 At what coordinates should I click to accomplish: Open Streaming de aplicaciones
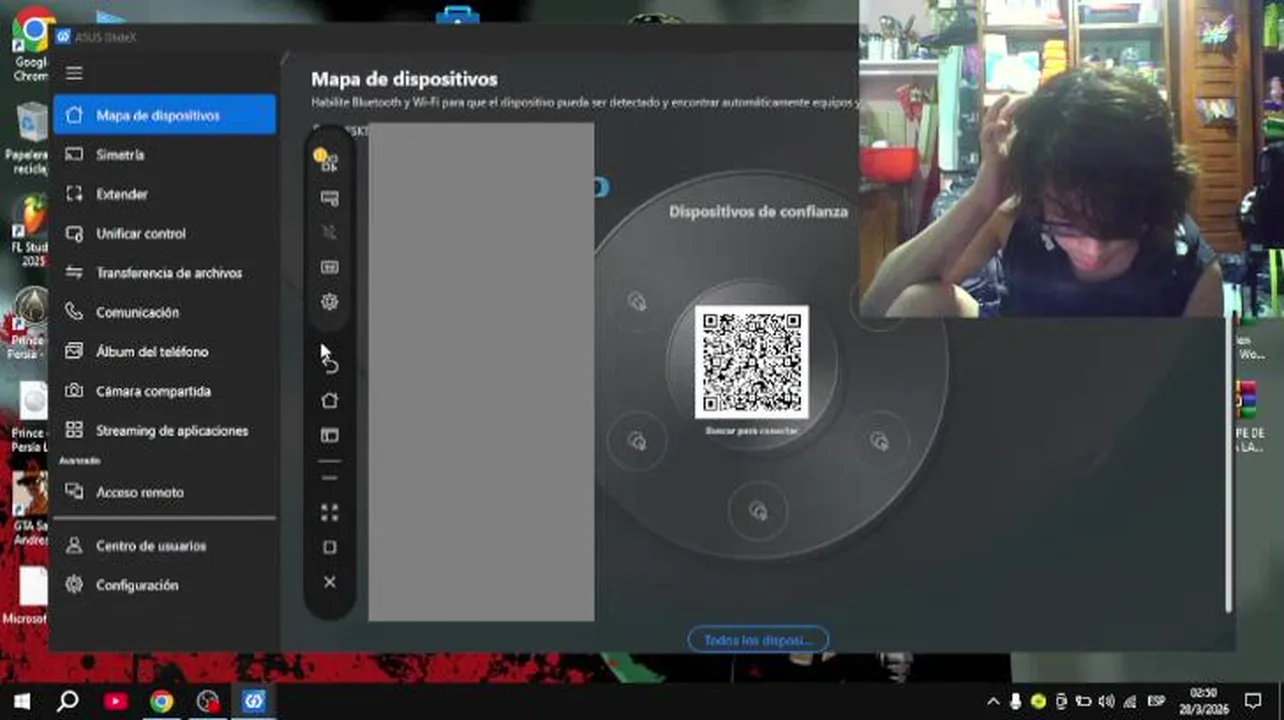tap(165, 431)
